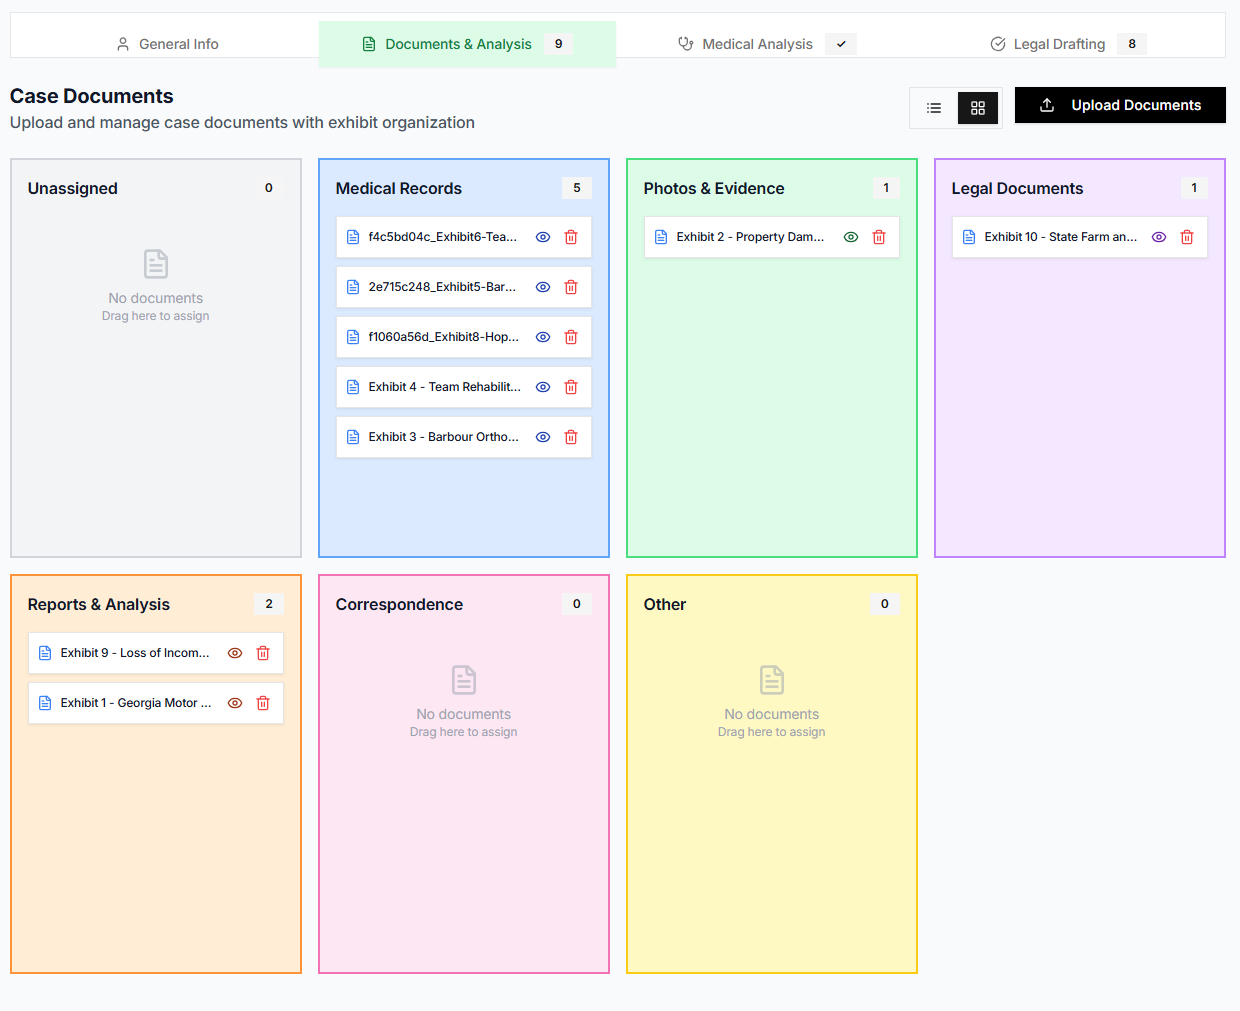Image resolution: width=1240 pixels, height=1011 pixels.
Task: Click trash icon for Exhibit 1 - Georgia Motor
Action: 263,703
